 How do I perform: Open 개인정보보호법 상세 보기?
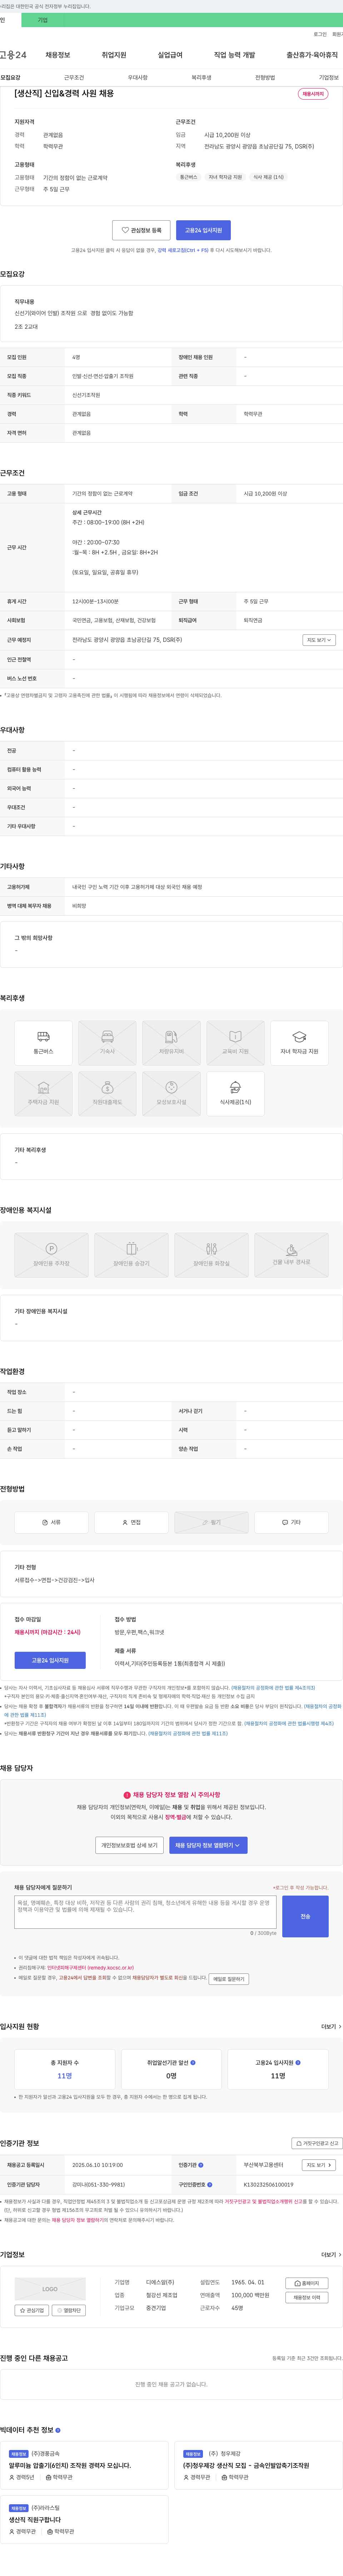click(x=129, y=1845)
